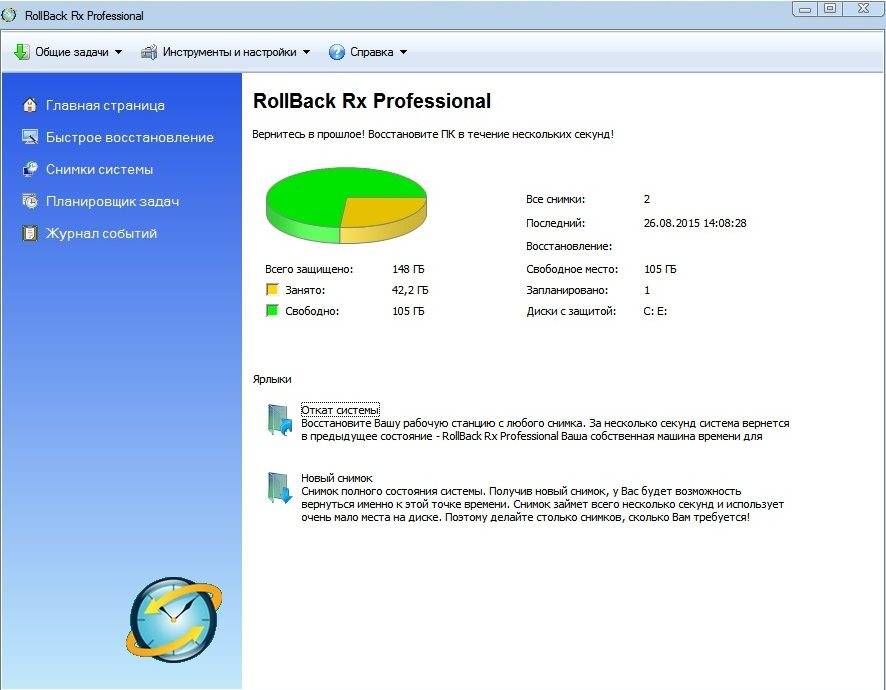Select the Новый снимок link
This screenshot has height=690, width=886.
(336, 478)
